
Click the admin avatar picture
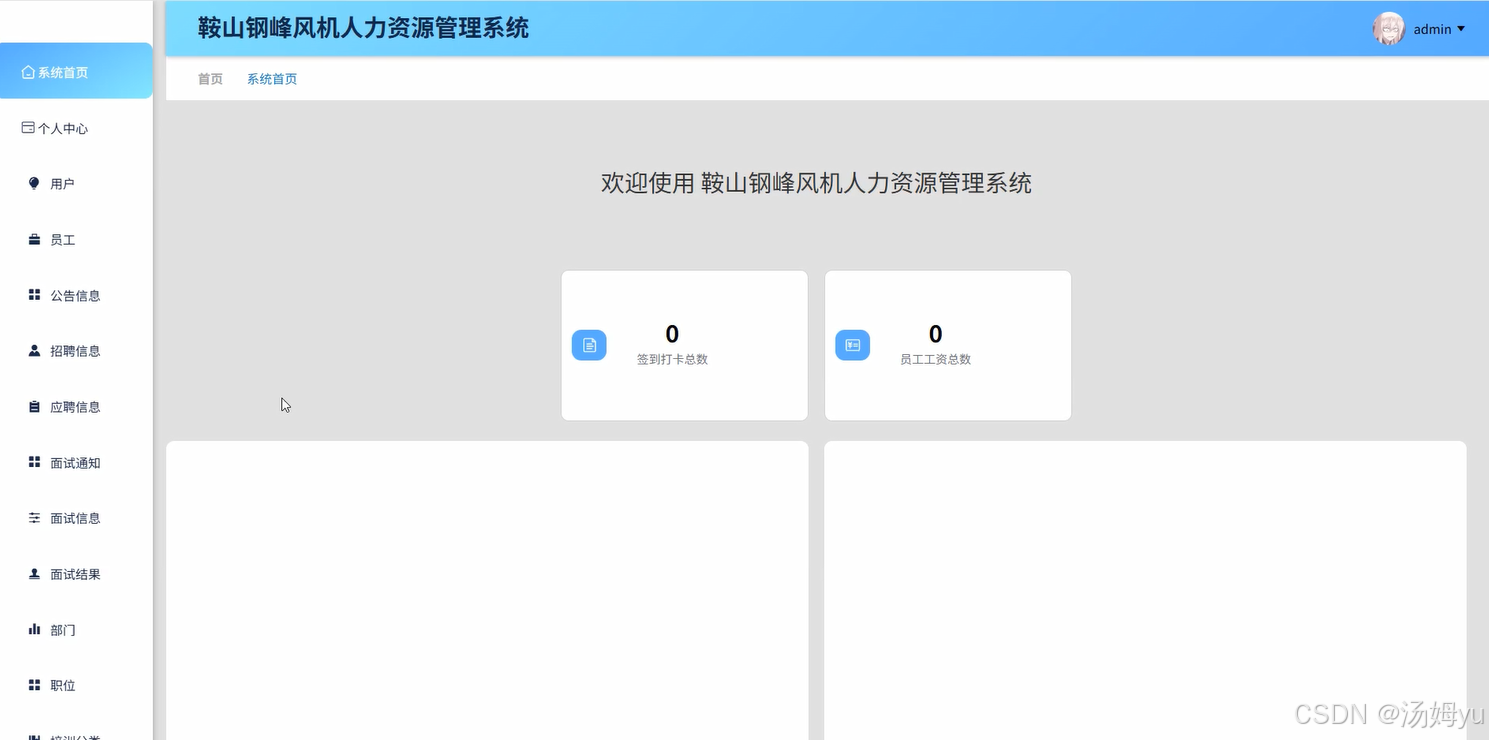click(1389, 28)
